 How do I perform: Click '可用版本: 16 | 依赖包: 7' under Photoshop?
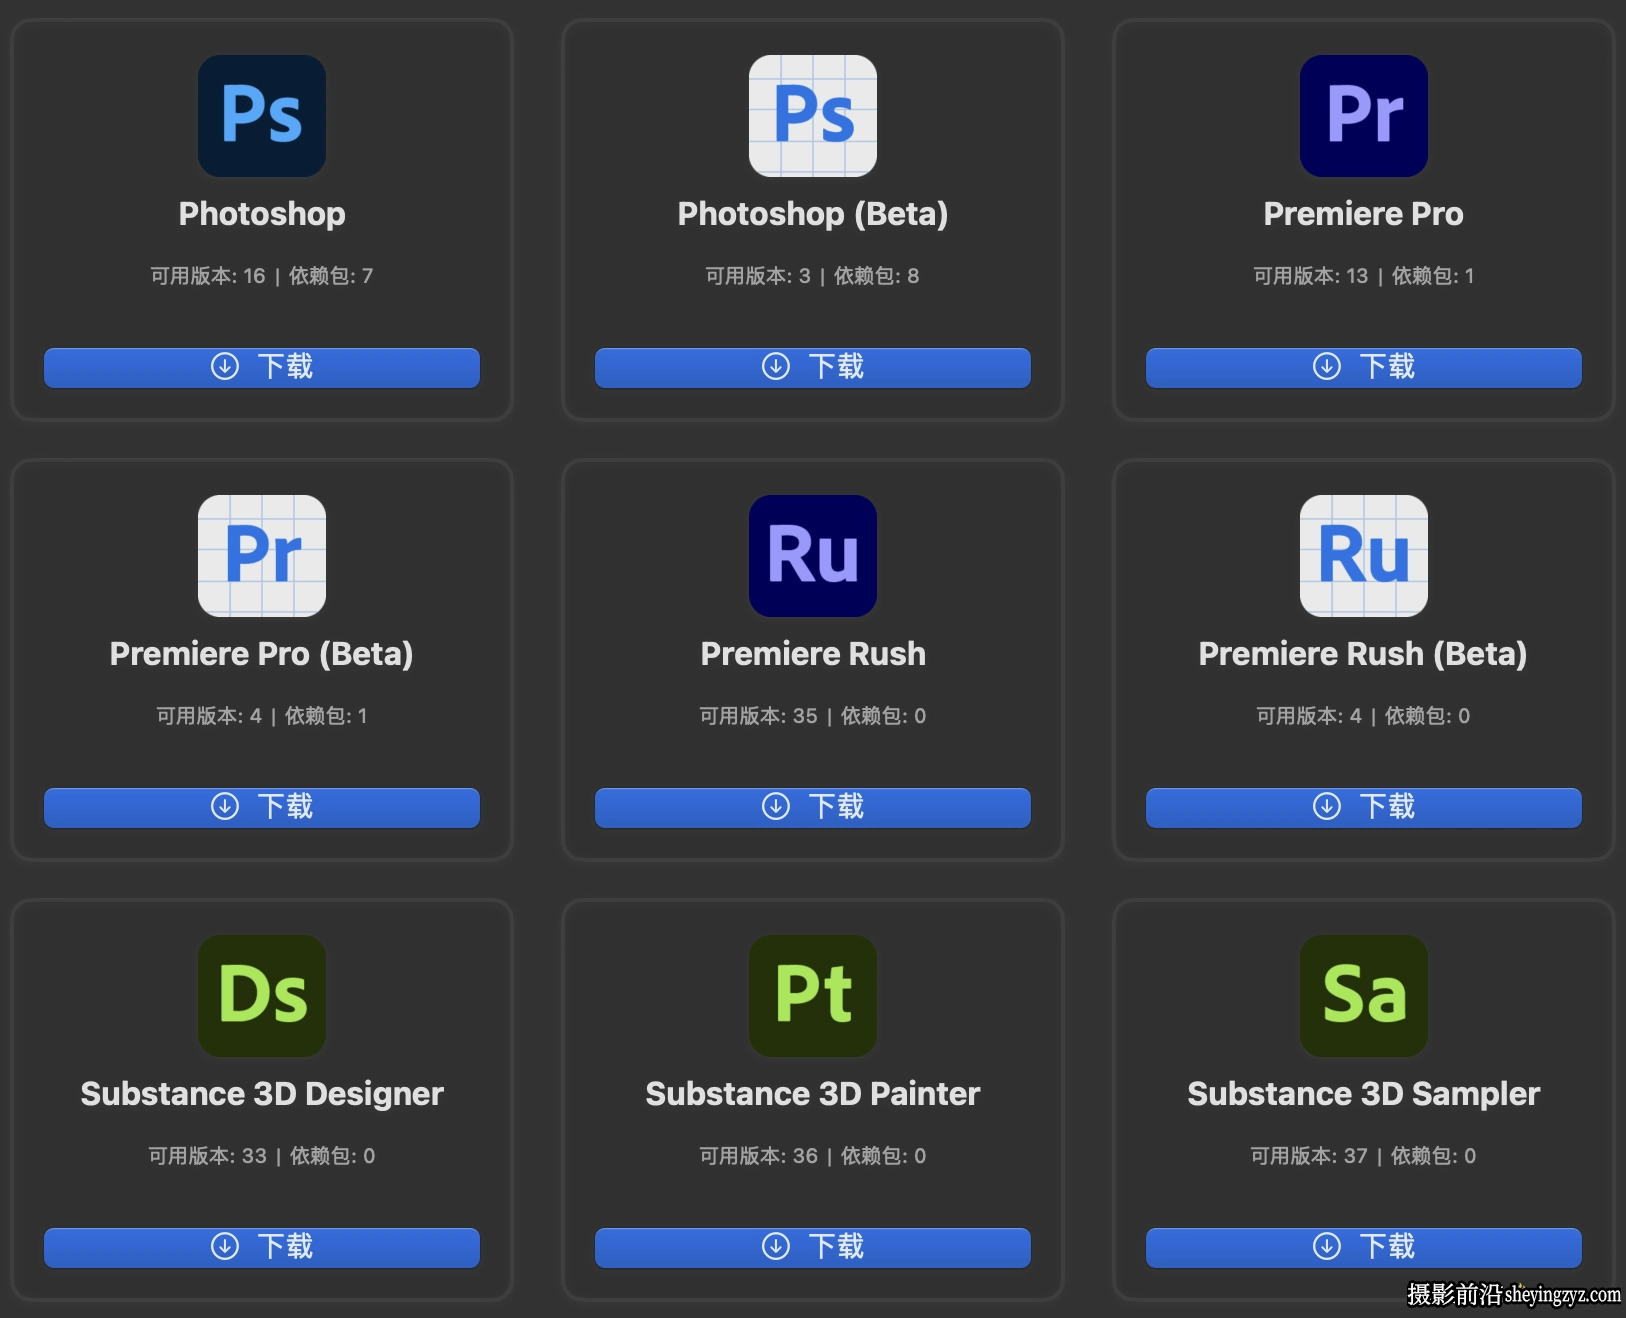point(262,276)
